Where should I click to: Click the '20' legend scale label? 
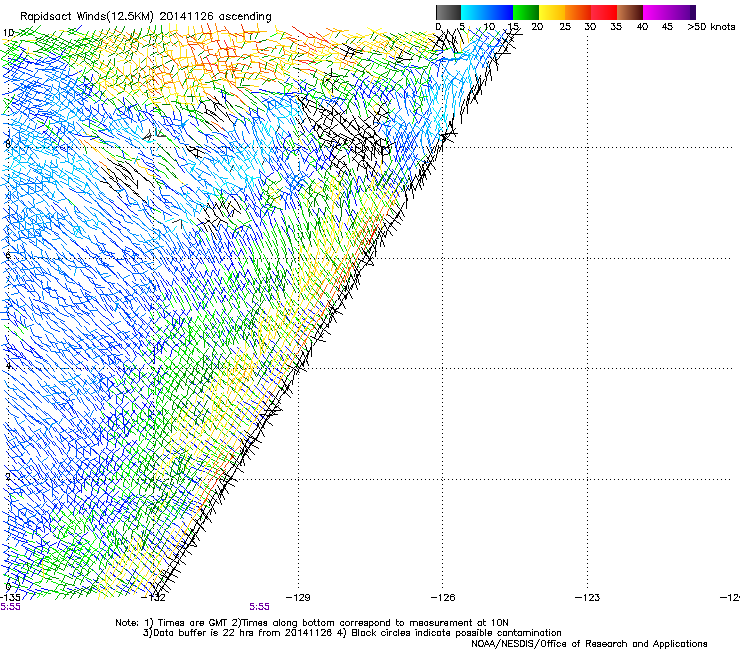click(537, 27)
